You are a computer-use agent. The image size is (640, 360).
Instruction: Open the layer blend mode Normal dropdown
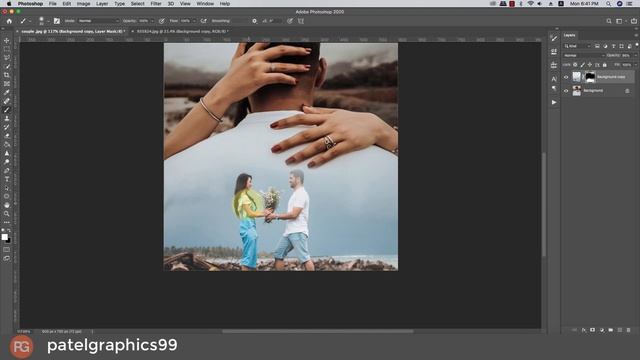(x=584, y=55)
